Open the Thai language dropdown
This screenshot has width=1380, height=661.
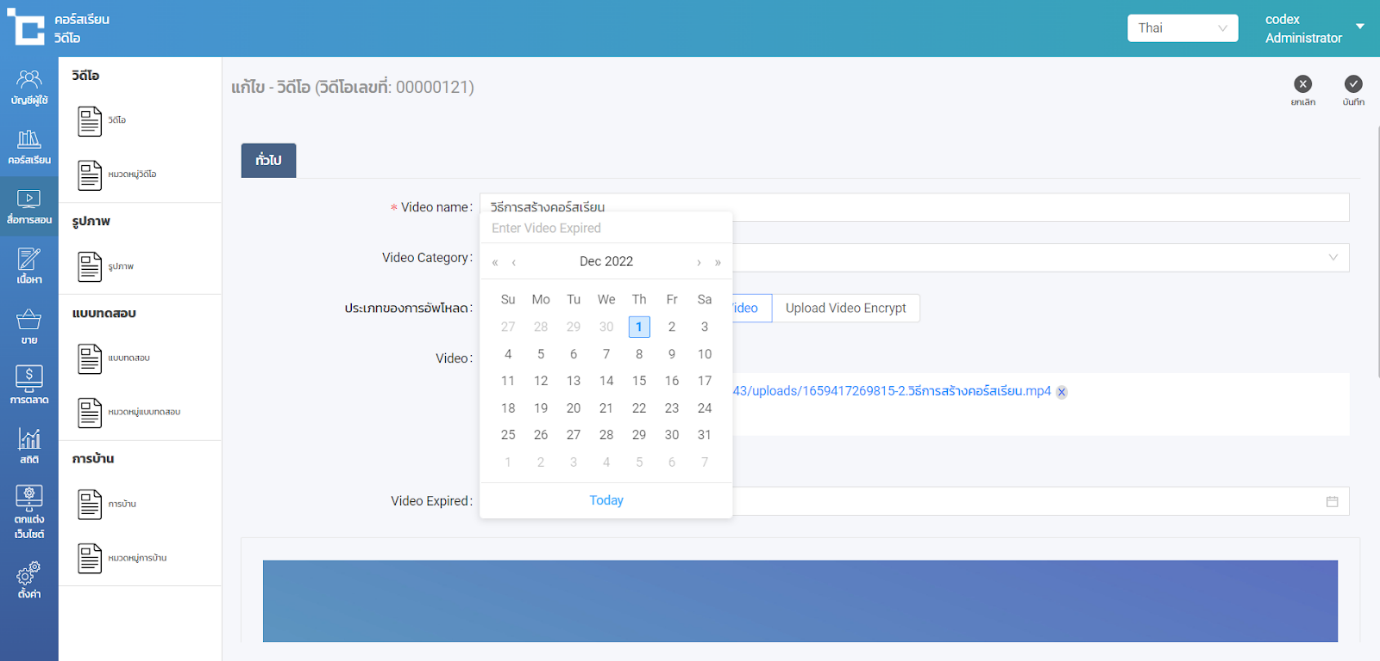pyautogui.click(x=1182, y=28)
